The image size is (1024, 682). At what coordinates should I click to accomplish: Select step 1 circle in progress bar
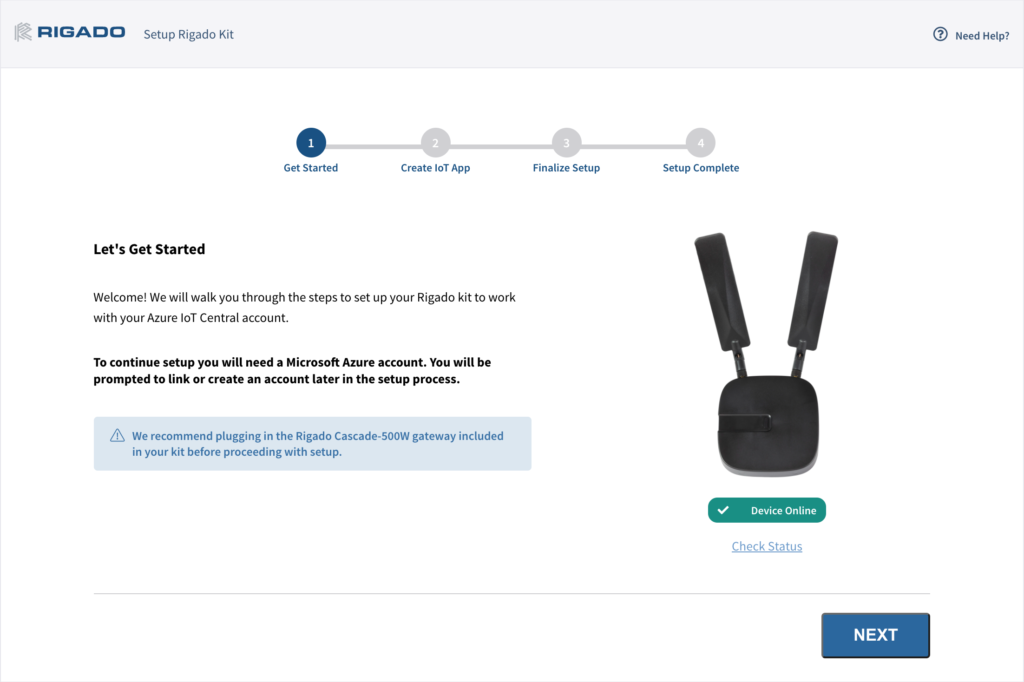pyautogui.click(x=311, y=142)
